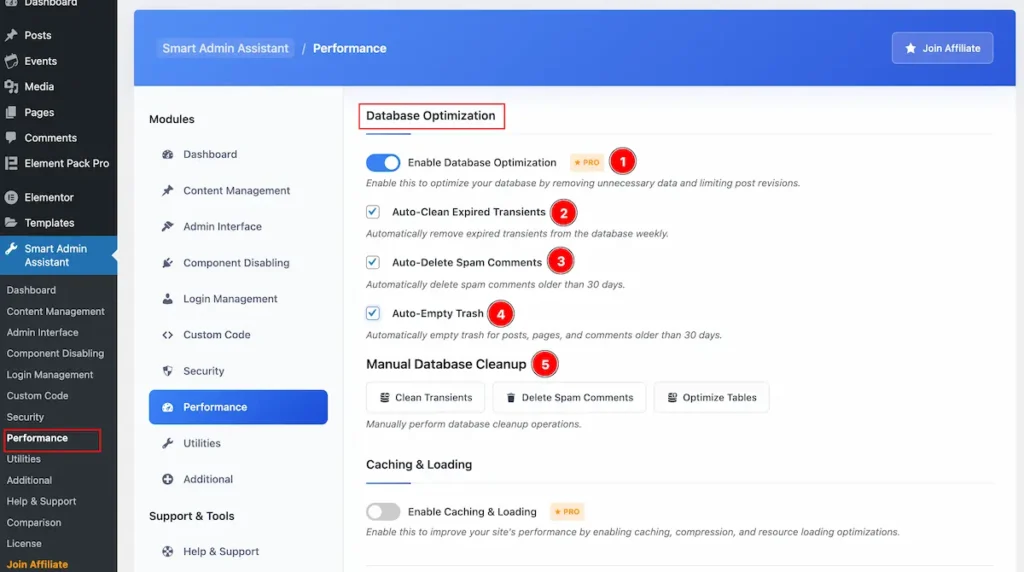Click the Clean Transients button
The image size is (1024, 572).
coord(426,398)
